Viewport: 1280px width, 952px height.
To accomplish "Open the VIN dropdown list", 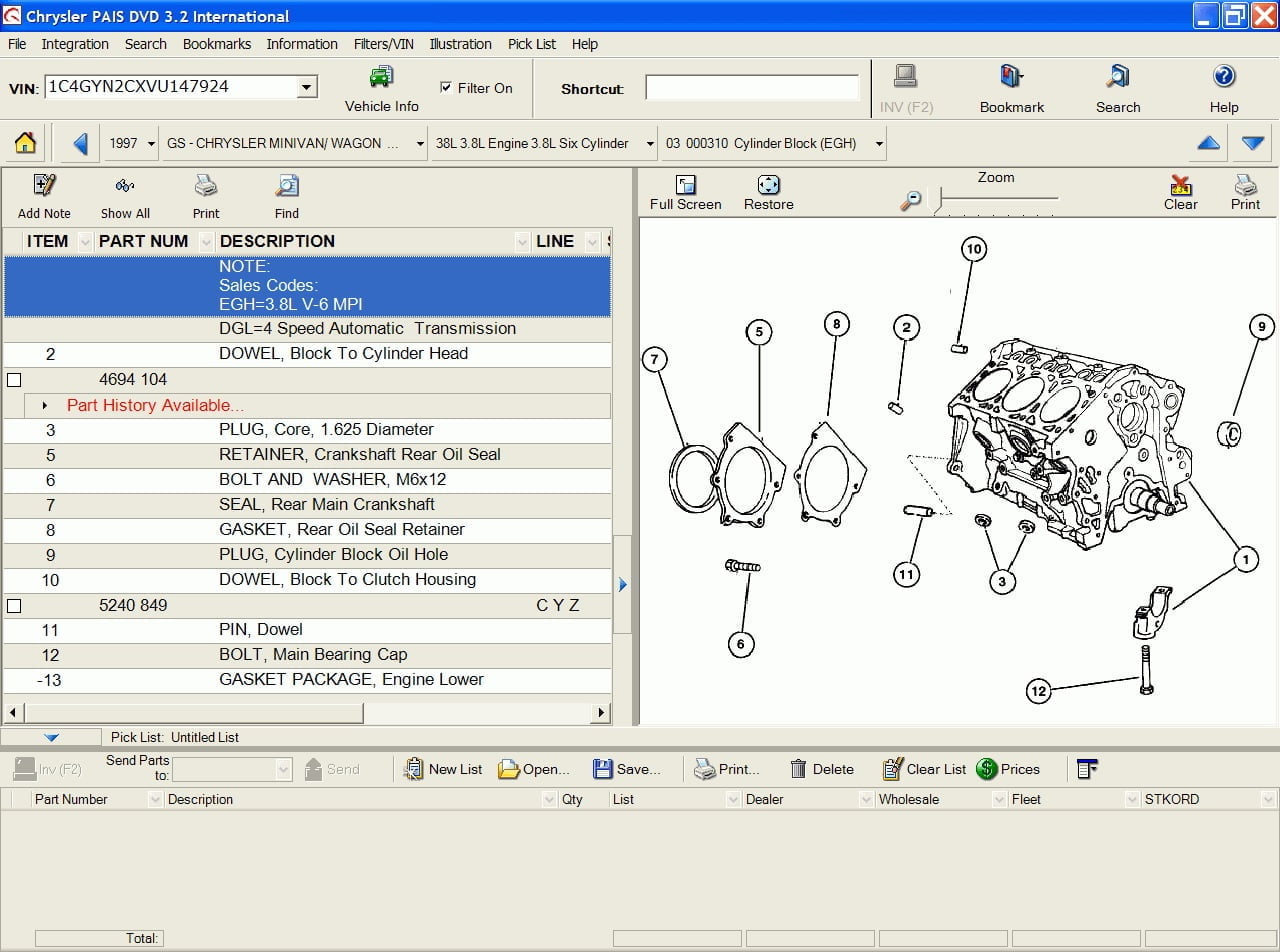I will click(x=307, y=87).
